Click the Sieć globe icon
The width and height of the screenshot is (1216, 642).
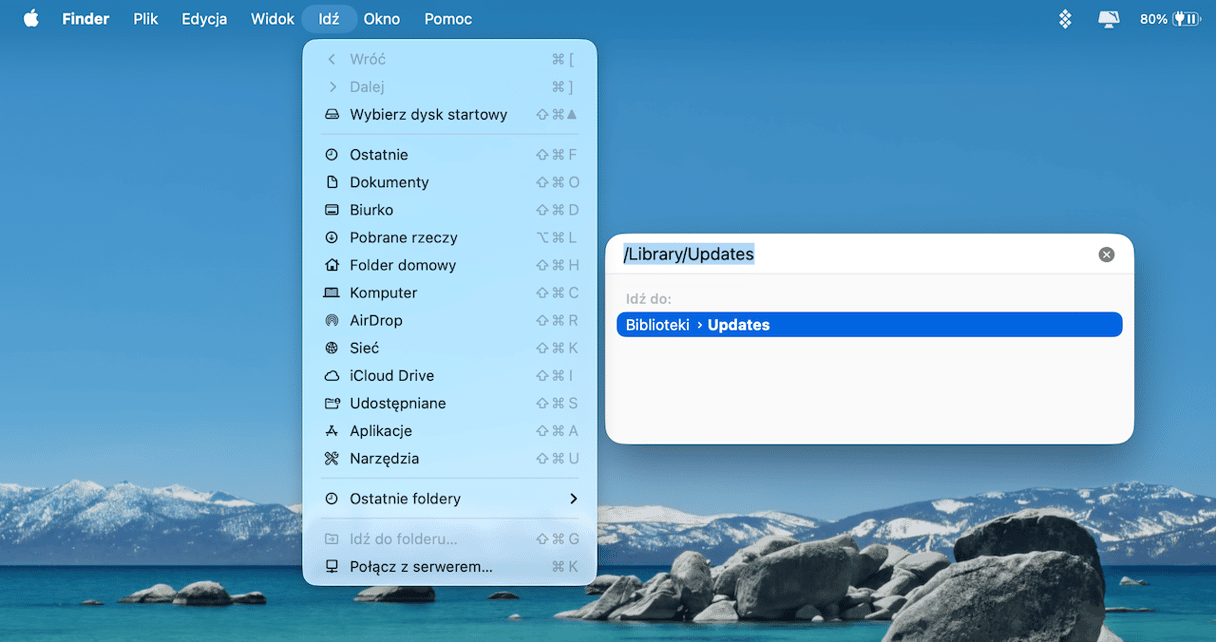(332, 349)
